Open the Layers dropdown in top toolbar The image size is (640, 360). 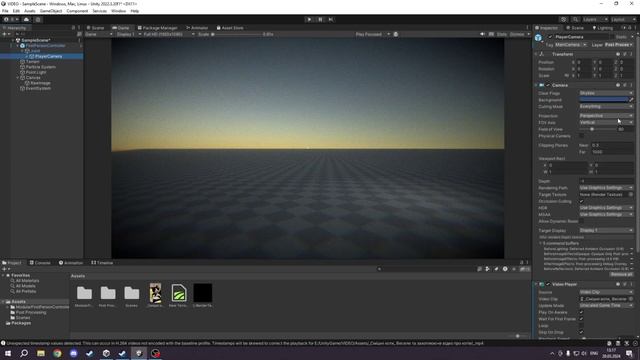coord(595,19)
